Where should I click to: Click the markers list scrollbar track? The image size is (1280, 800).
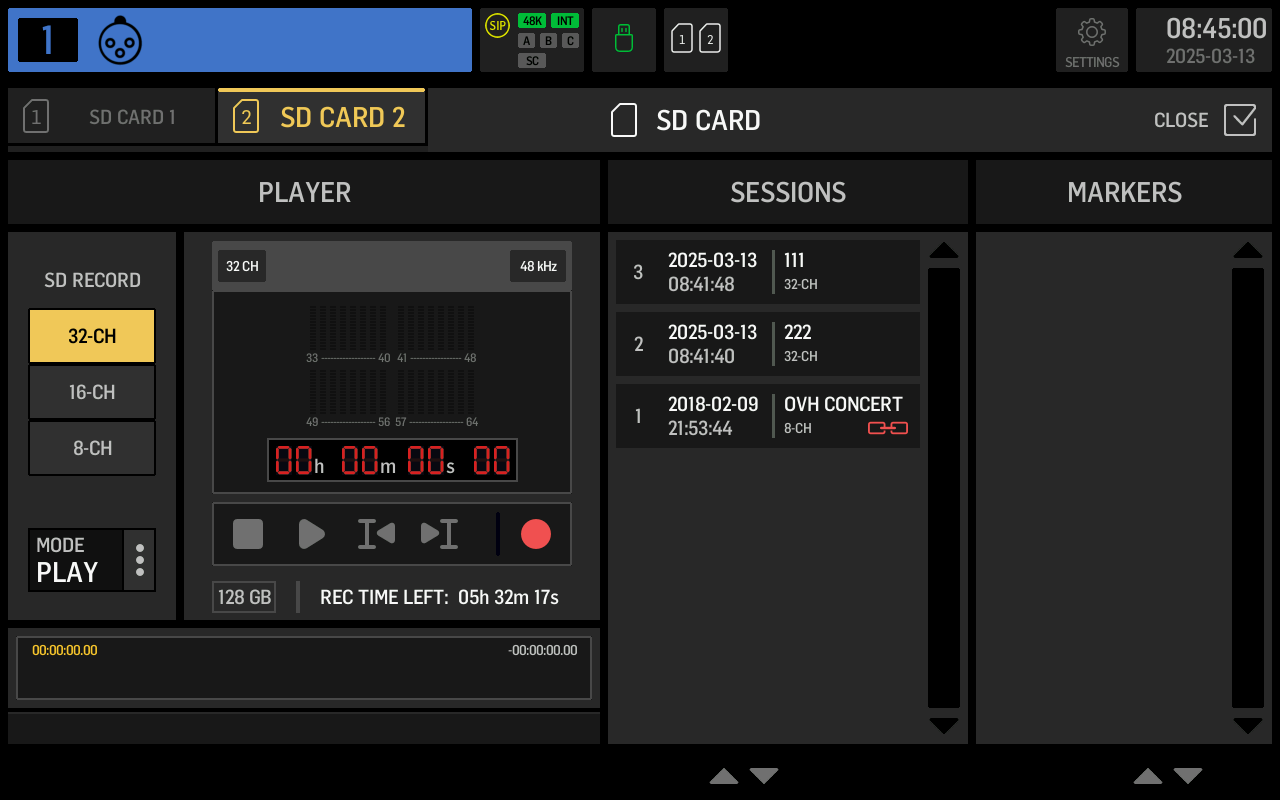tap(1248, 488)
